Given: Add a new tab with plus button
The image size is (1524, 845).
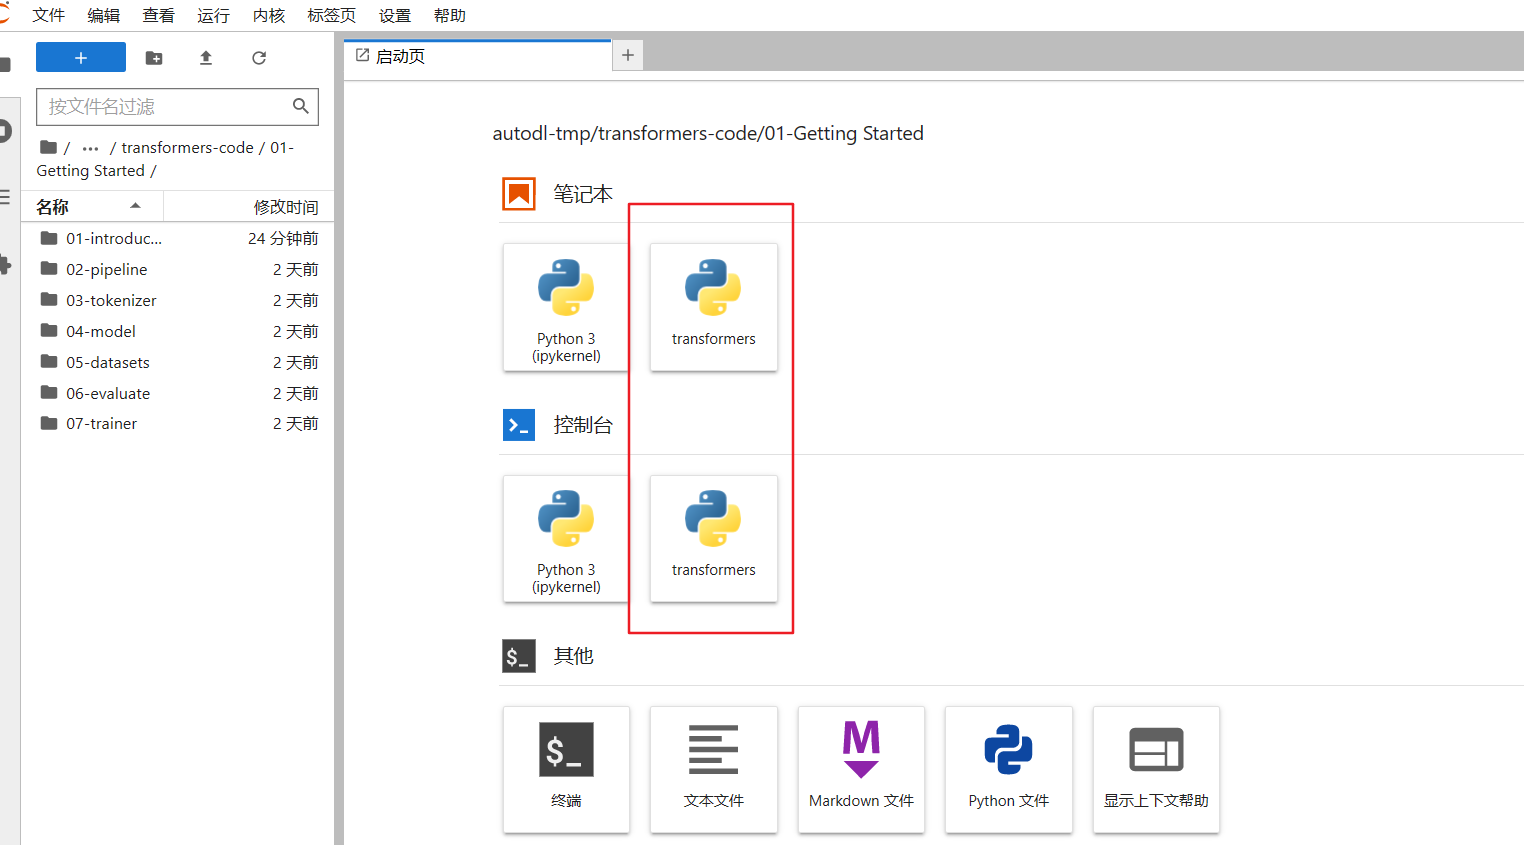Looking at the screenshot, I should tap(628, 55).
